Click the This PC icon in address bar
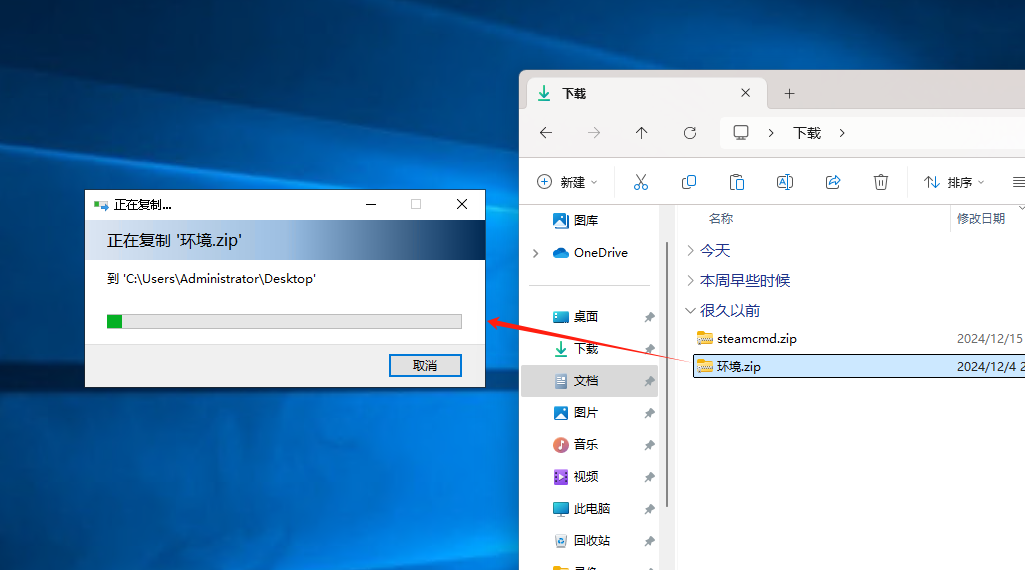 point(741,133)
